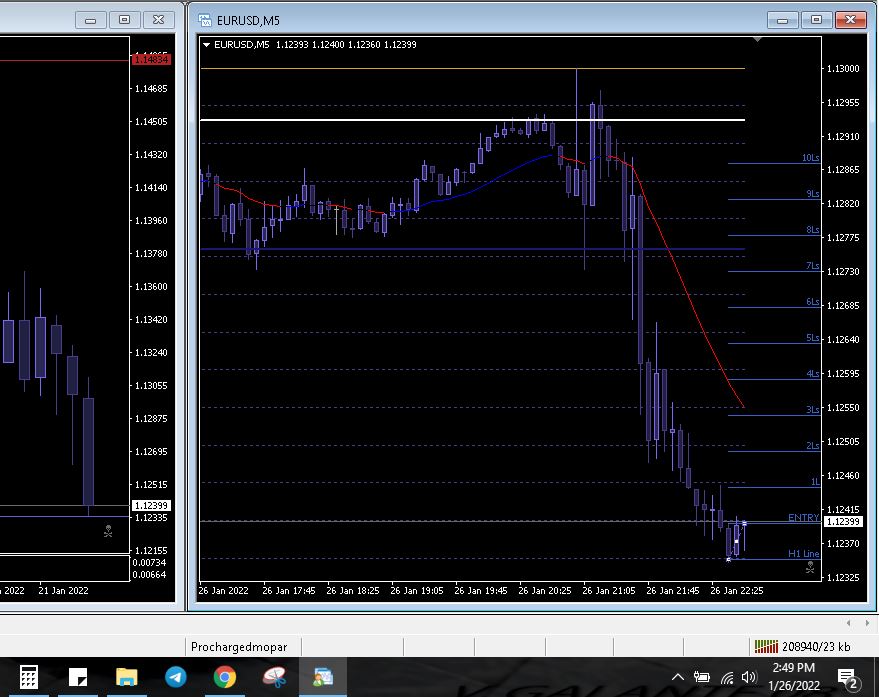Click the chart shift triangle marker

758,41
